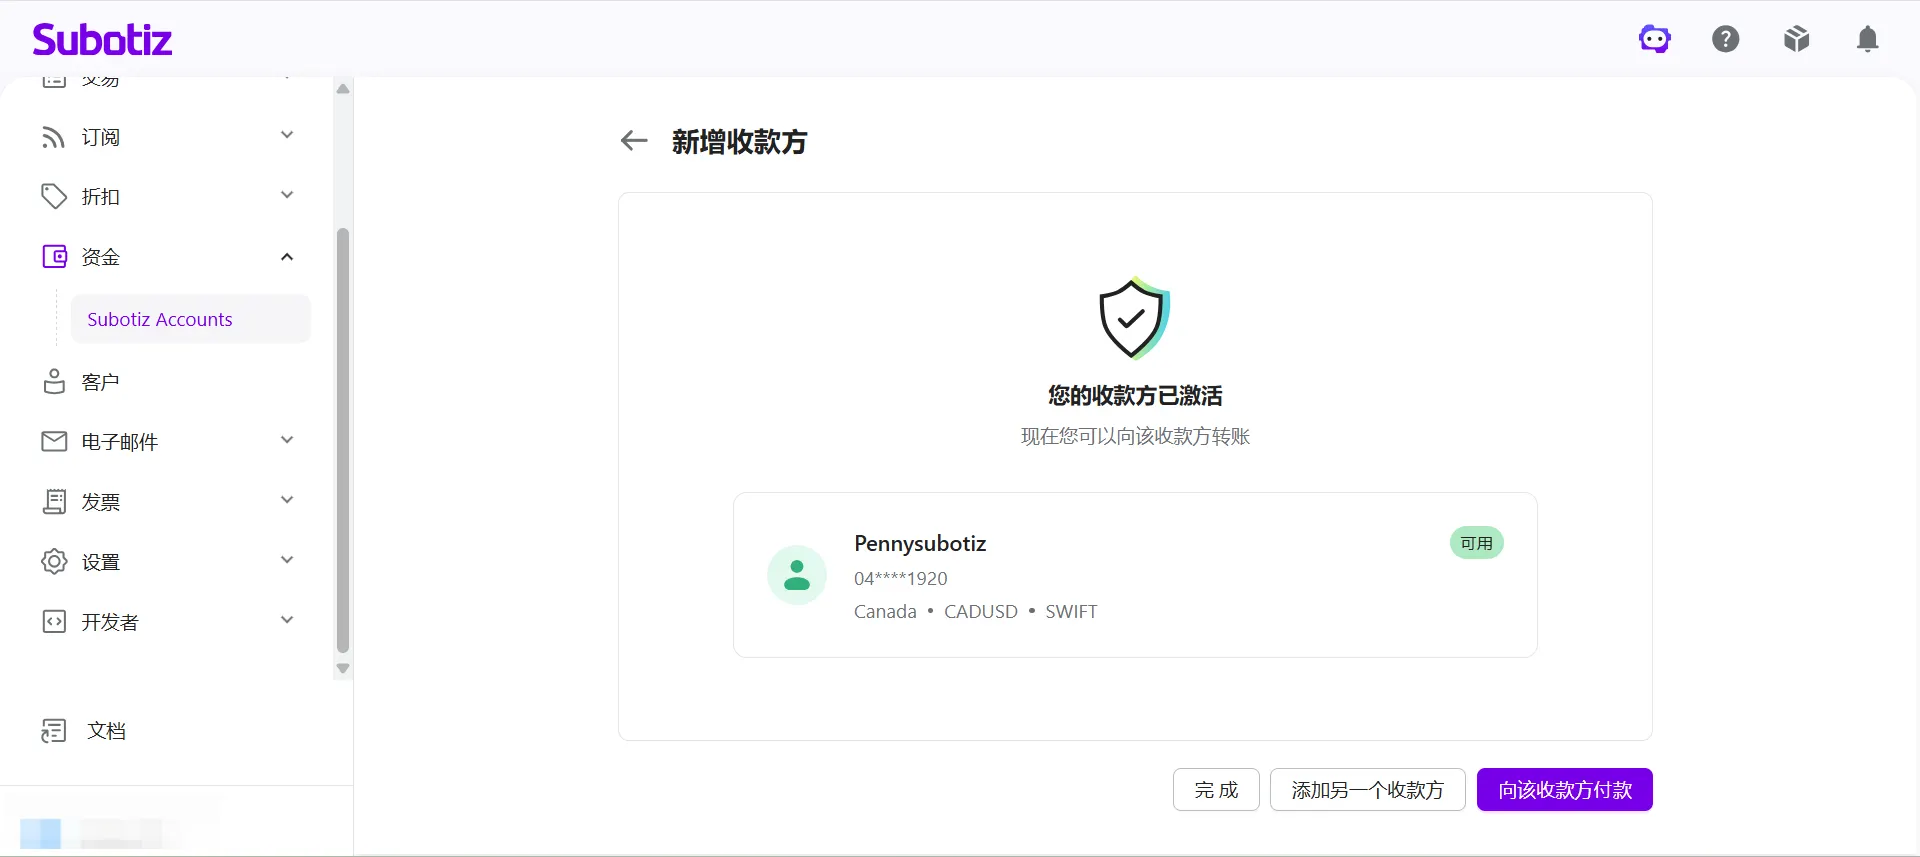
Task: Click 向该收款方付款 button
Action: click(1565, 790)
